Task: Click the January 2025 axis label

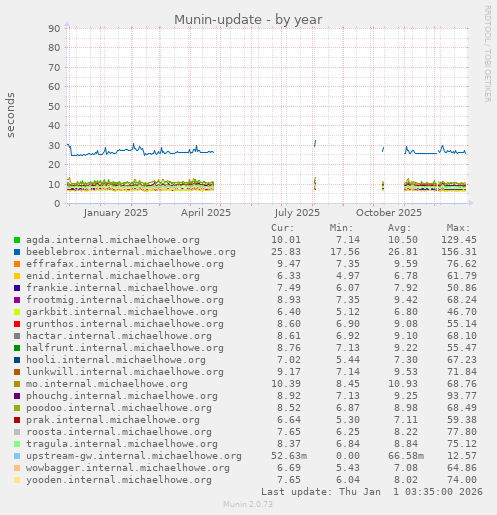Action: click(x=116, y=213)
